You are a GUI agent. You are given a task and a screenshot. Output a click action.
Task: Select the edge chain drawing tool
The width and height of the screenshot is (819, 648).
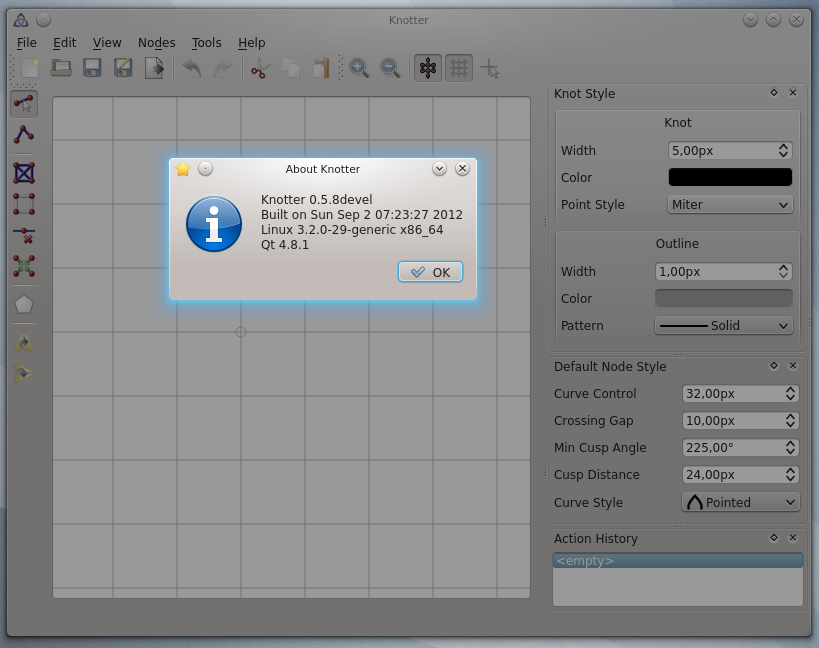coord(24,135)
